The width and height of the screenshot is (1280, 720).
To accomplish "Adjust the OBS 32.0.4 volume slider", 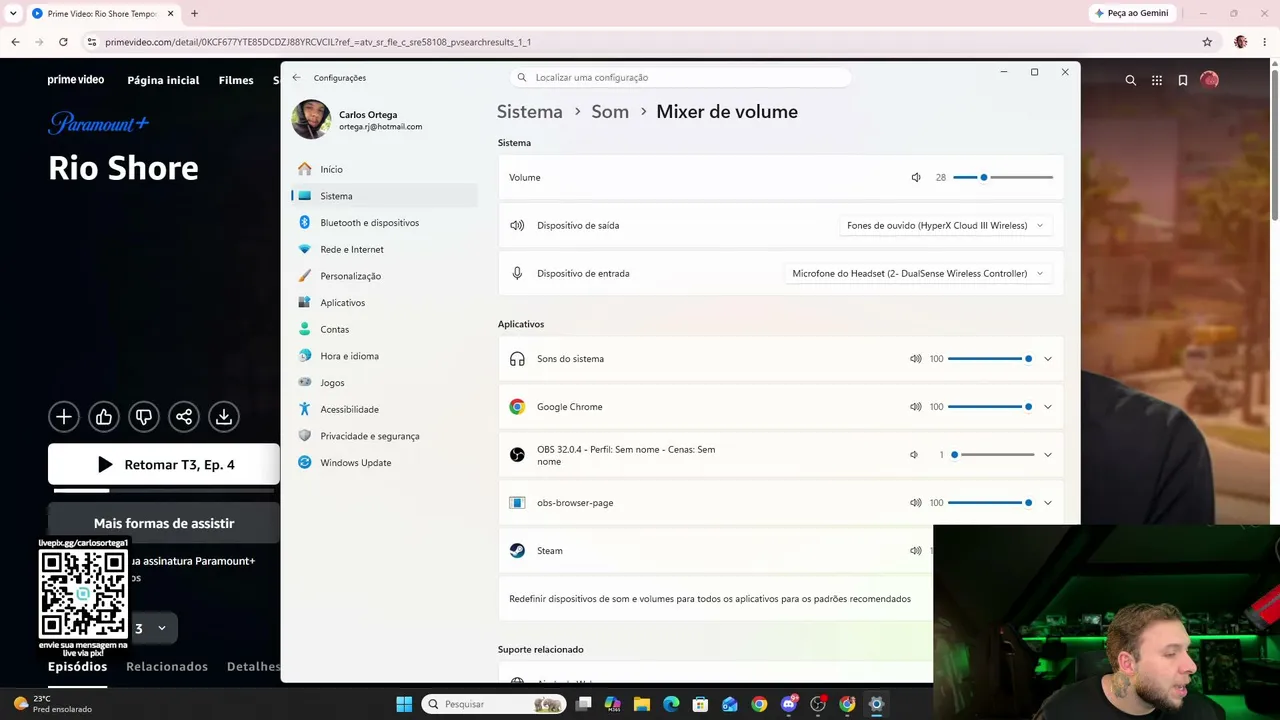I will [x=991, y=455].
